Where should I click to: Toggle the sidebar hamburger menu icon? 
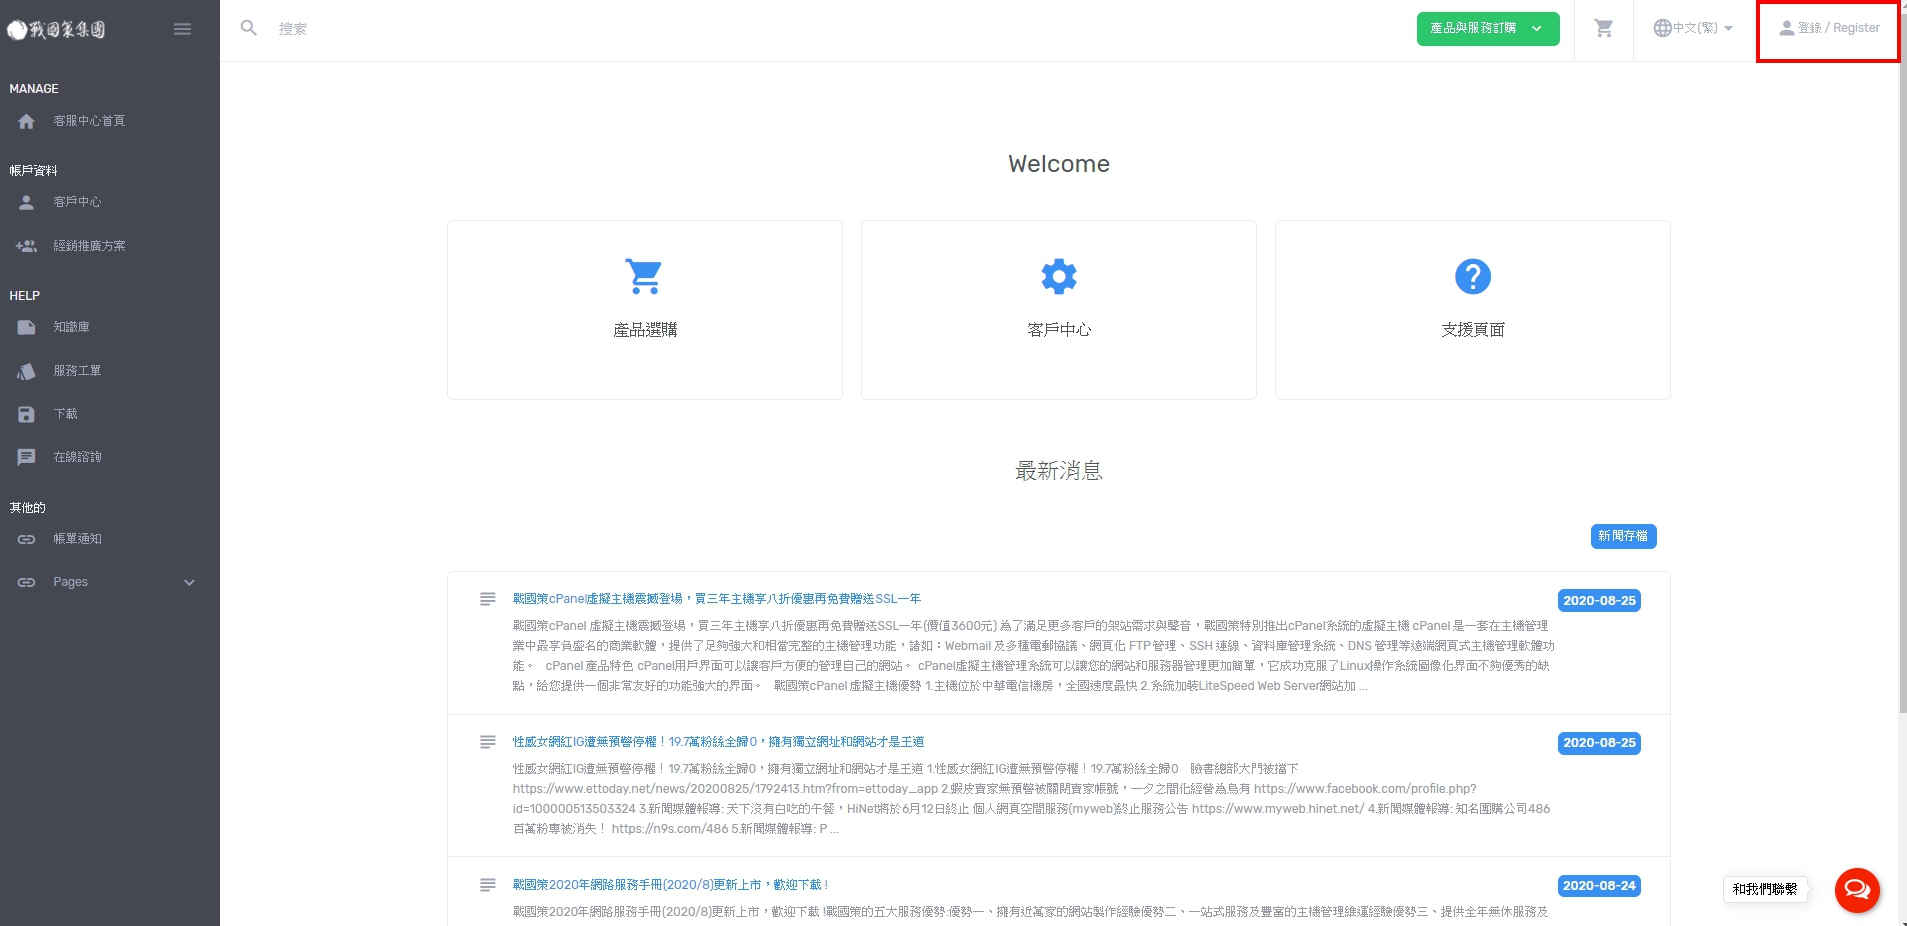tap(182, 29)
